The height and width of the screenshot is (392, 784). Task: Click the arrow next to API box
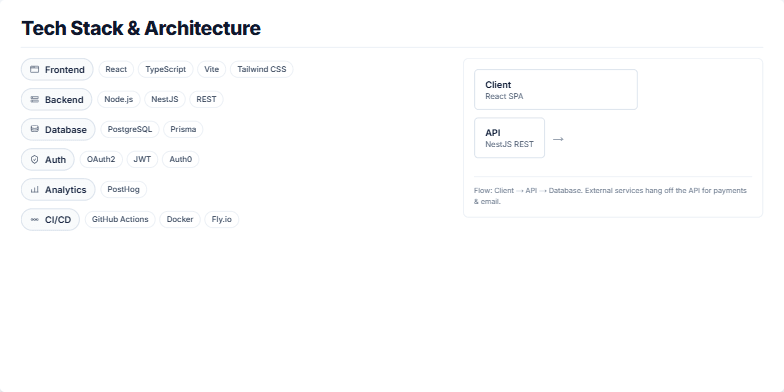[558, 139]
